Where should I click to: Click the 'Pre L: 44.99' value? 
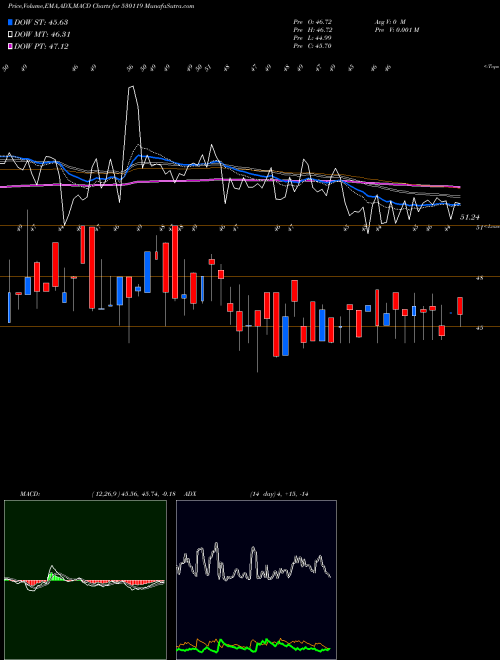312,38
